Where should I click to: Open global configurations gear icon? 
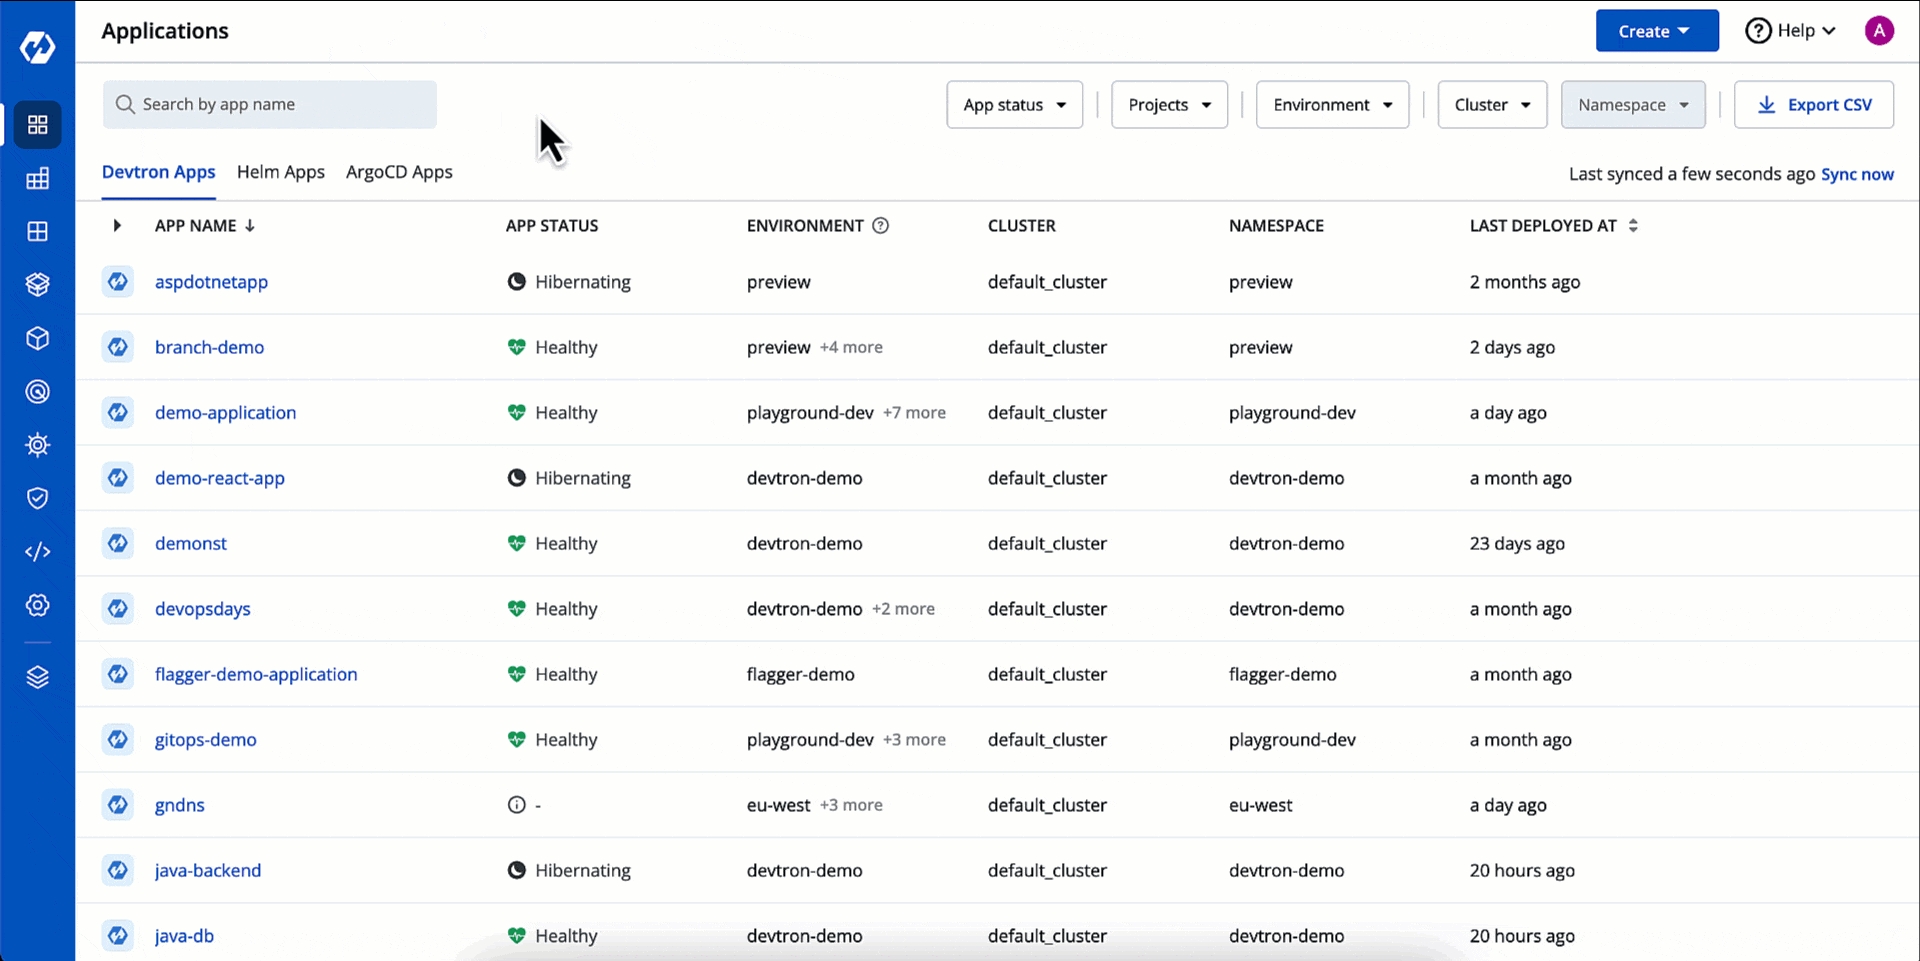pos(37,605)
